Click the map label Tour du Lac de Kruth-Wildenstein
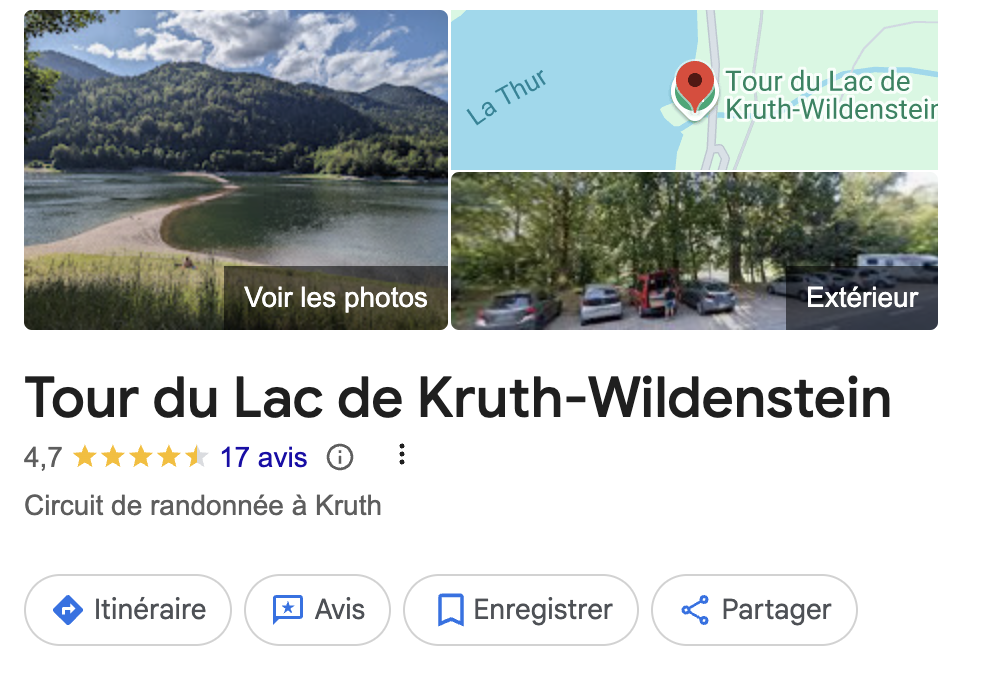Image resolution: width=990 pixels, height=690 pixels. tap(831, 95)
